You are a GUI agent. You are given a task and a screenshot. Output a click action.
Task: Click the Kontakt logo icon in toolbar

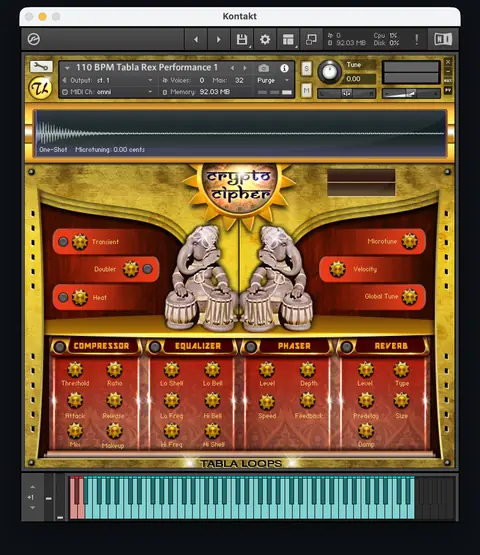pyautogui.click(x=34, y=39)
